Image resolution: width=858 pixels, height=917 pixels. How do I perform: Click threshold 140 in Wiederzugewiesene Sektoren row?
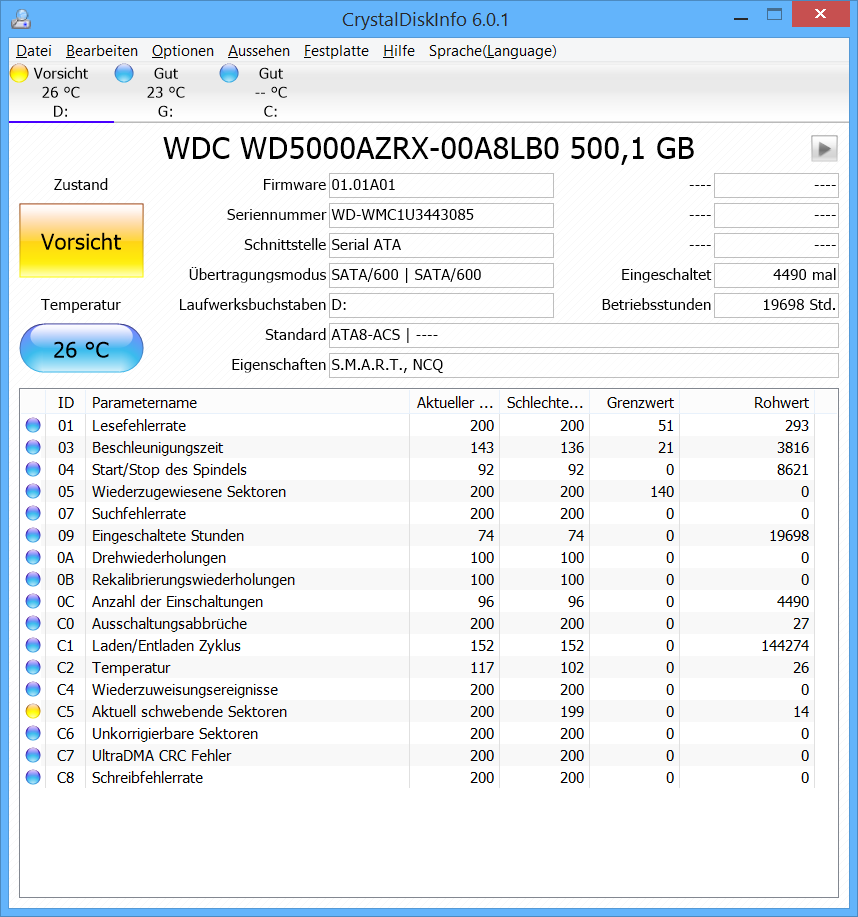click(x=662, y=492)
